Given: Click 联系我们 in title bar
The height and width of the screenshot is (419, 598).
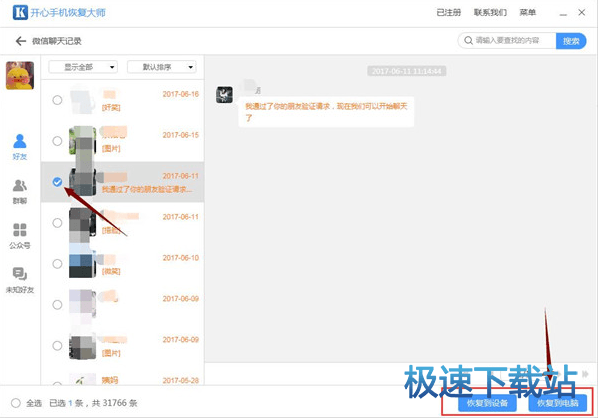Looking at the screenshot, I should (490, 13).
